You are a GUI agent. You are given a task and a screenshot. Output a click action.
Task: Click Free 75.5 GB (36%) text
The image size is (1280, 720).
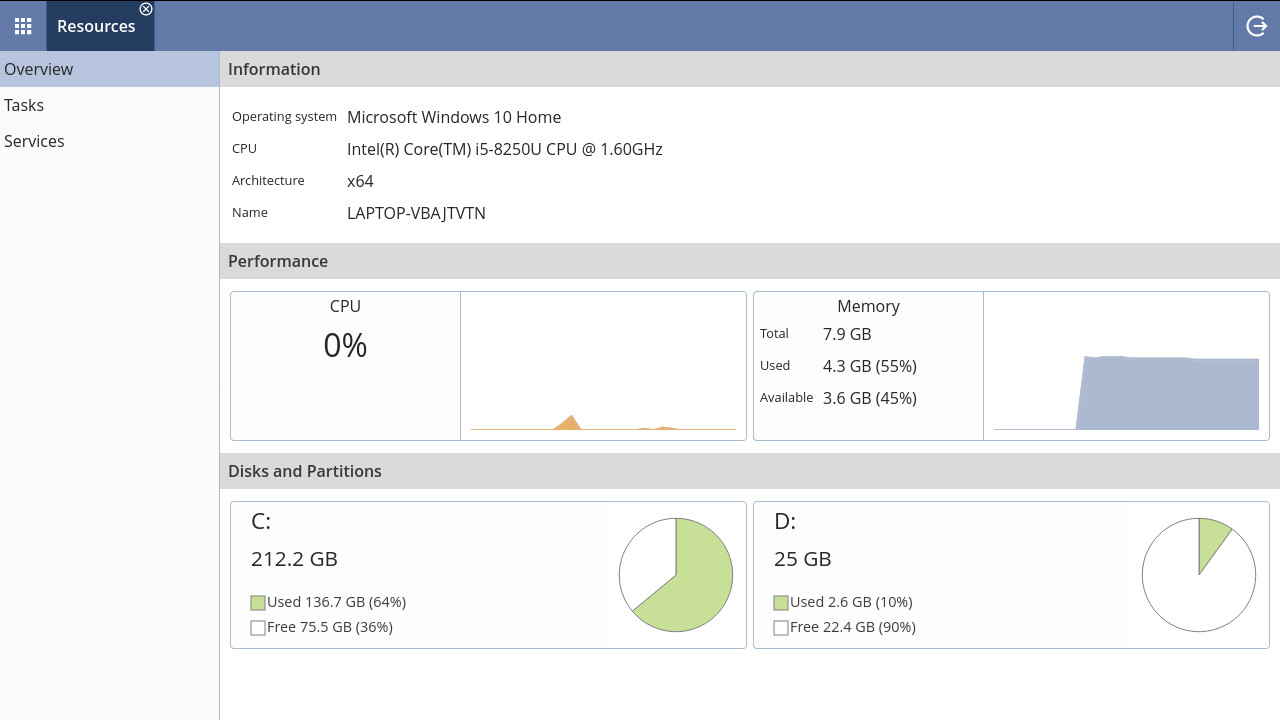click(x=330, y=627)
